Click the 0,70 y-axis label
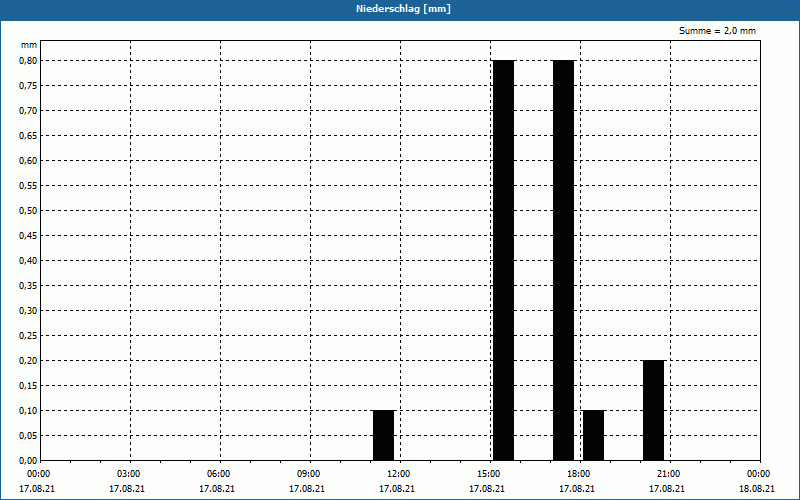The image size is (800, 500). (x=28, y=111)
